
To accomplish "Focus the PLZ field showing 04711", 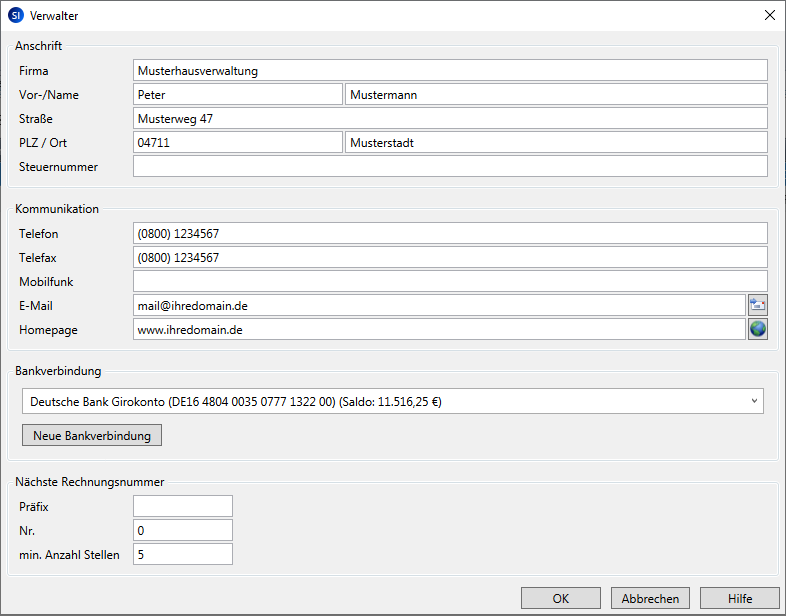I will (x=238, y=143).
